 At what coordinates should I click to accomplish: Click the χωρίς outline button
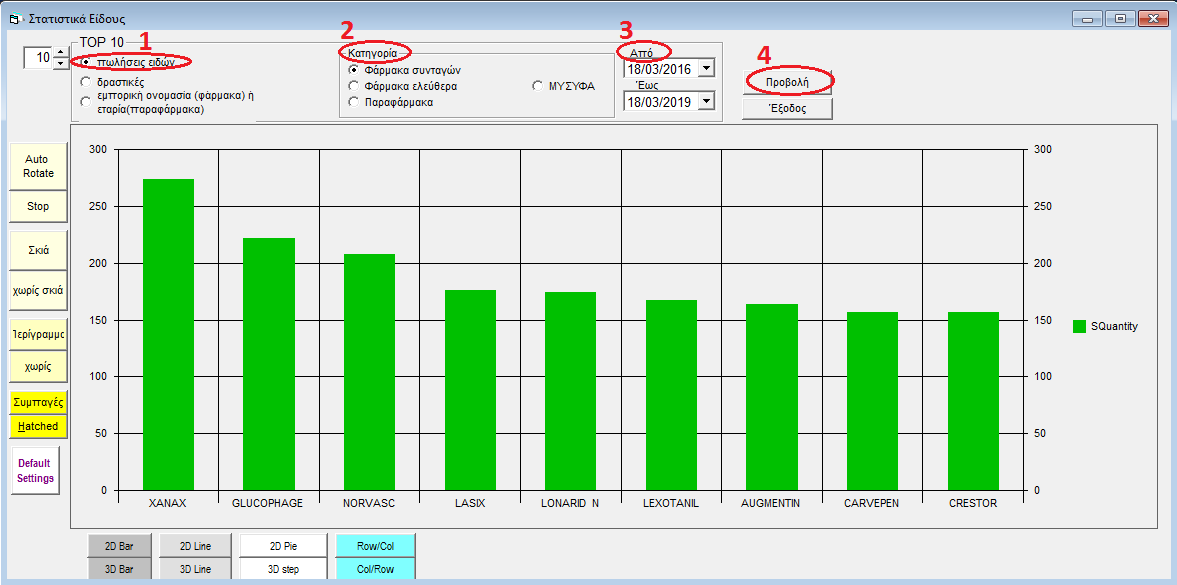pos(39,367)
